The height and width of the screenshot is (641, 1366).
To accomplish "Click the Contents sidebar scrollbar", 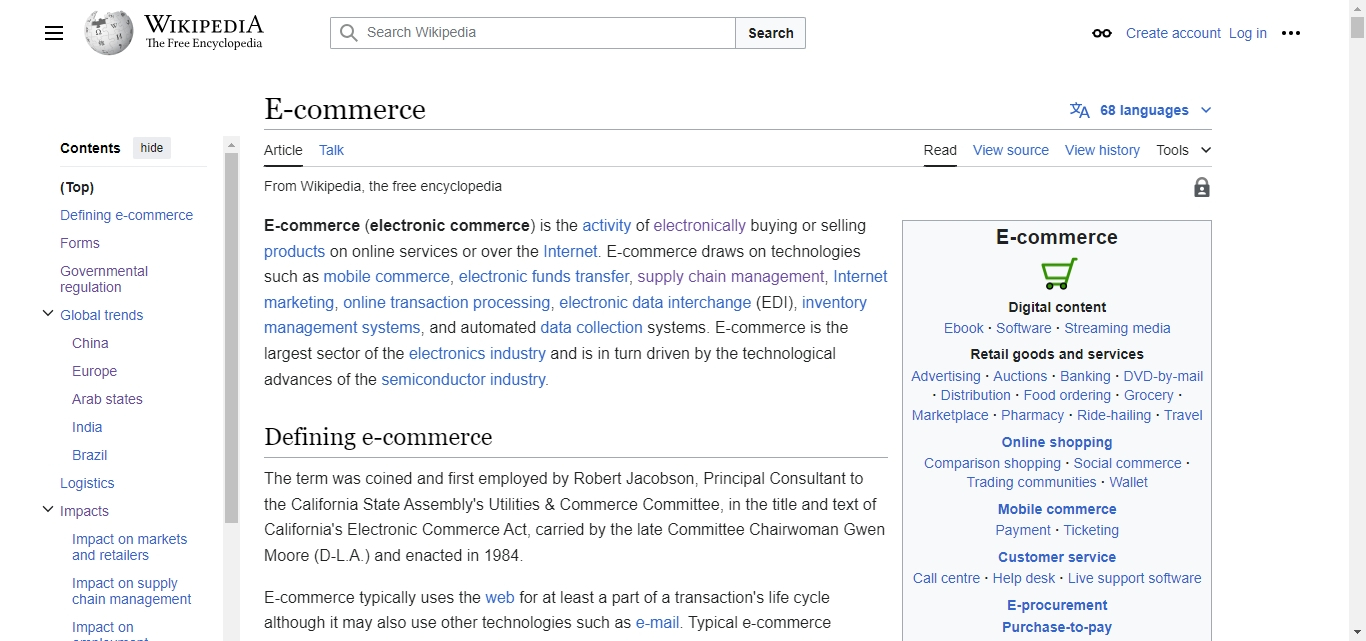I will 231,337.
